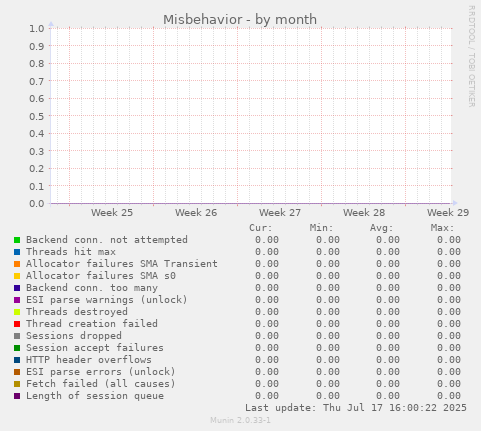Click the blue Threads hit max swatch

tap(17, 252)
